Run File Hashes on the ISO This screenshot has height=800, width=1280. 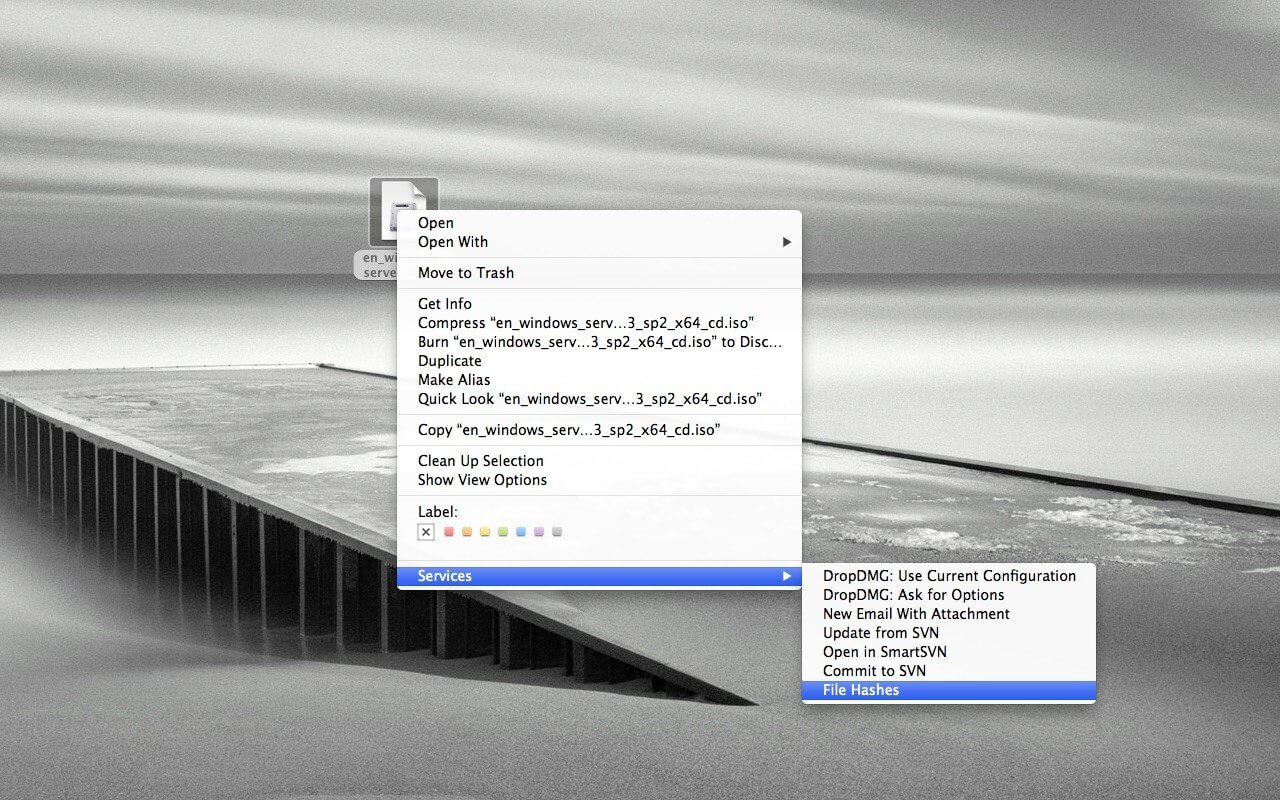click(x=860, y=689)
